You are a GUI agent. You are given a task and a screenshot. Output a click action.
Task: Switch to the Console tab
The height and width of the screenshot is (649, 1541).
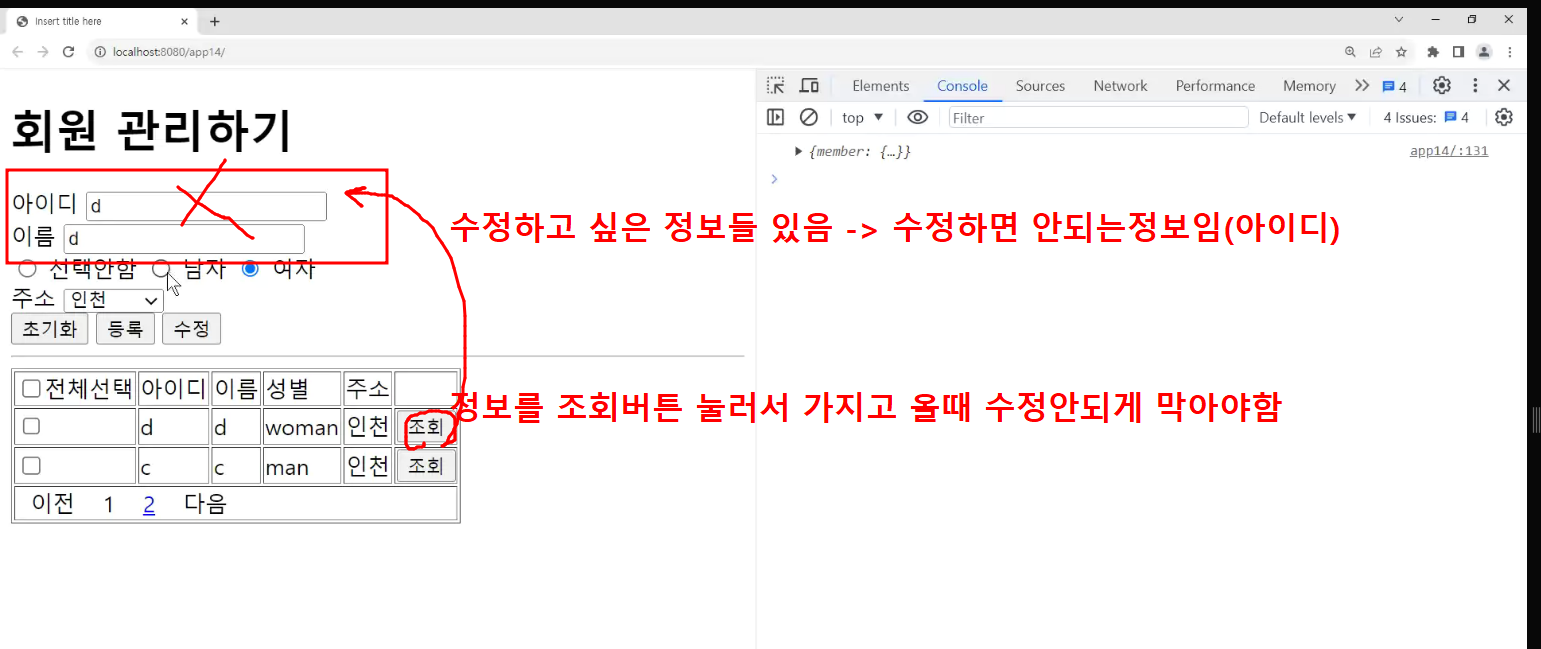tap(962, 86)
